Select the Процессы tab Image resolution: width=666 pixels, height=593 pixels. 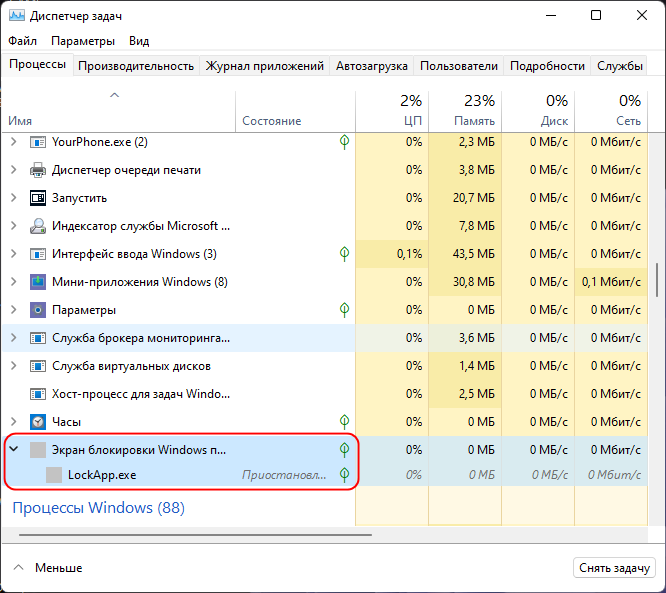37,65
